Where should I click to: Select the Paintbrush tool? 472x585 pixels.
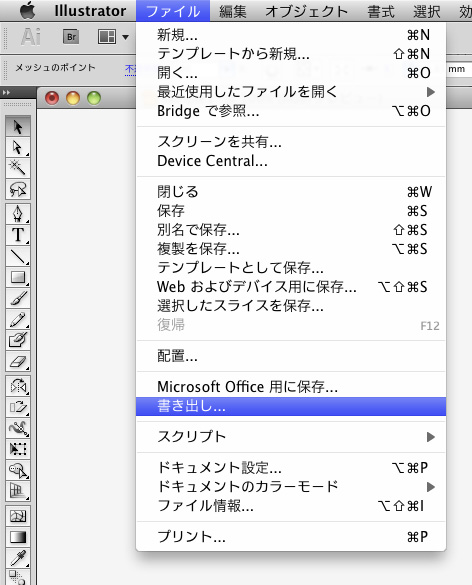(18, 298)
